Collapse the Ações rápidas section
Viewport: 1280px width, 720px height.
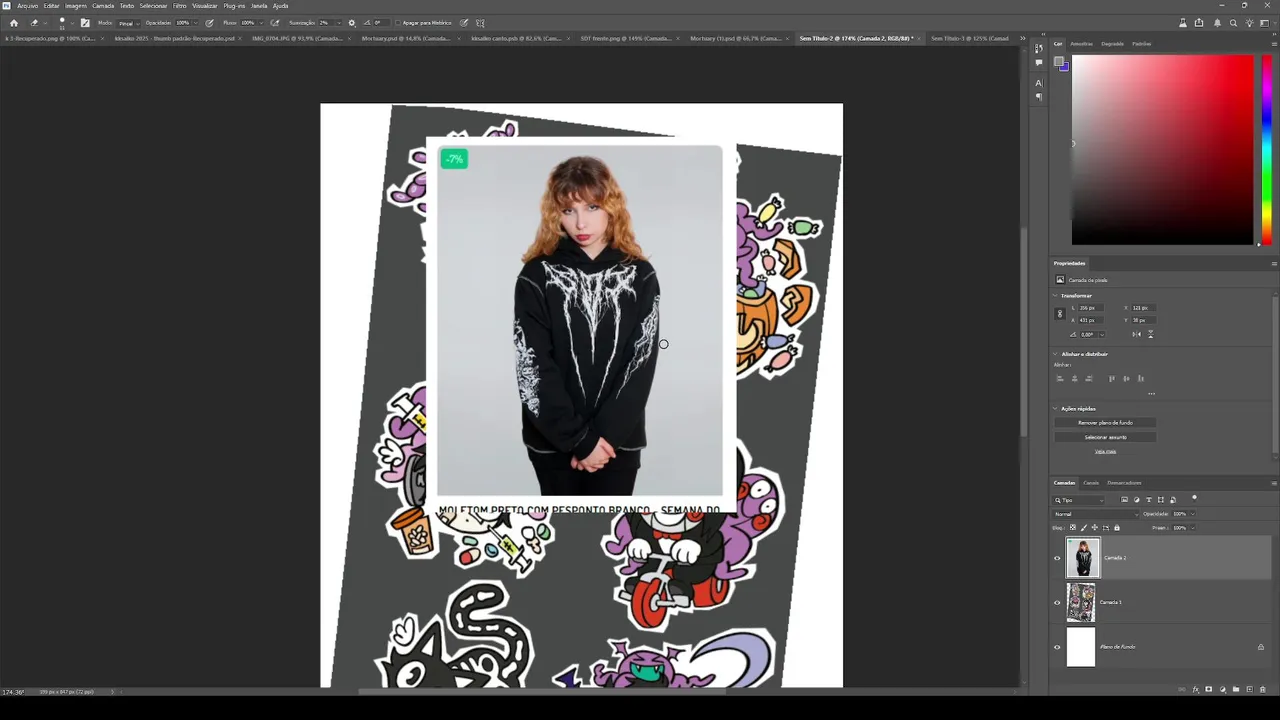point(1055,408)
